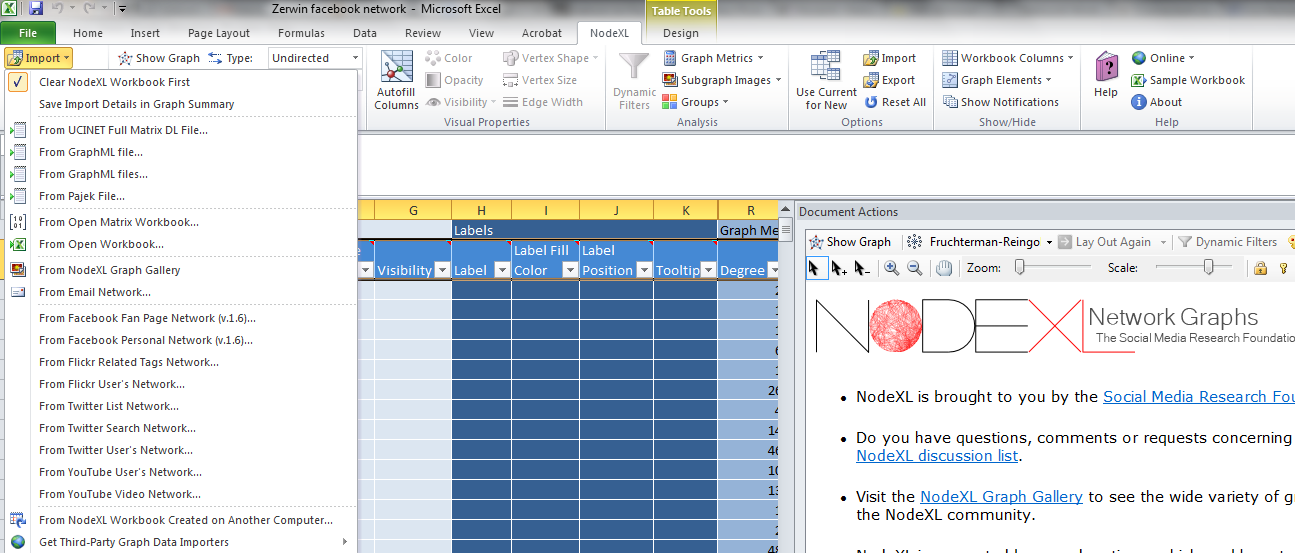1295x553 pixels.
Task: Click the padlock icon in graph toolbar
Action: point(1261,268)
